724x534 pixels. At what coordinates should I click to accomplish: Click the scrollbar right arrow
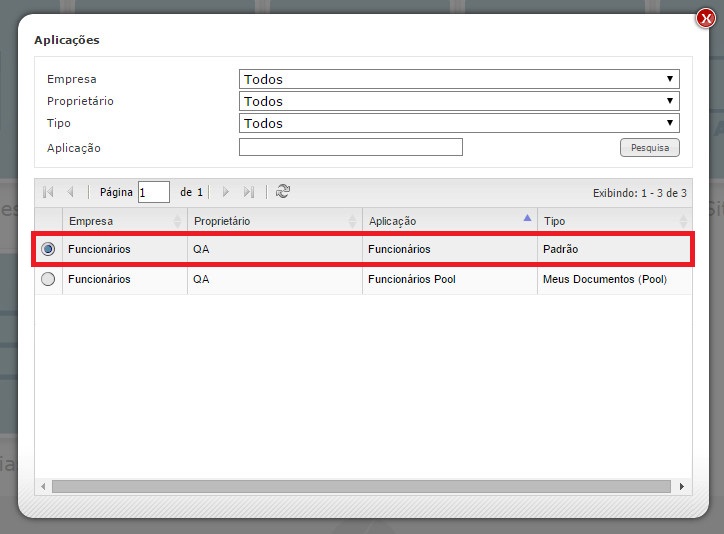pyautogui.click(x=682, y=486)
